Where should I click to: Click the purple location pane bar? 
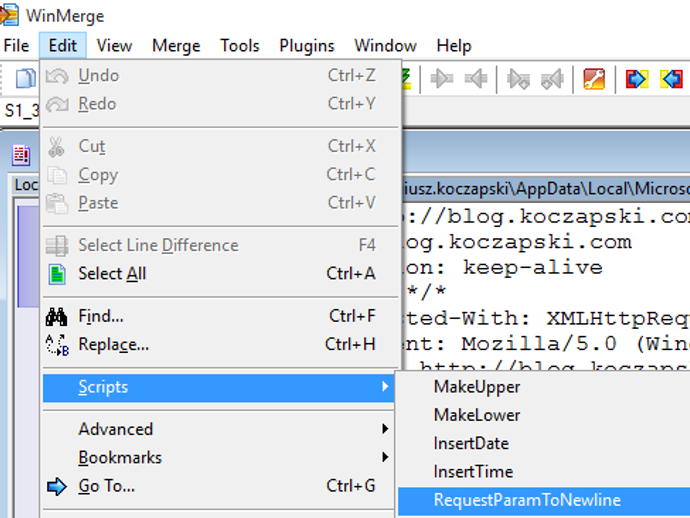(28, 257)
